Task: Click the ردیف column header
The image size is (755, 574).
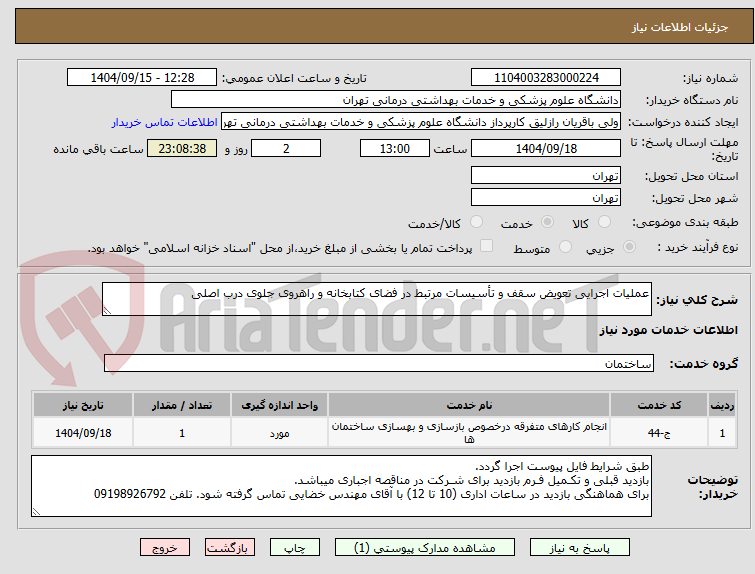Action: click(722, 405)
